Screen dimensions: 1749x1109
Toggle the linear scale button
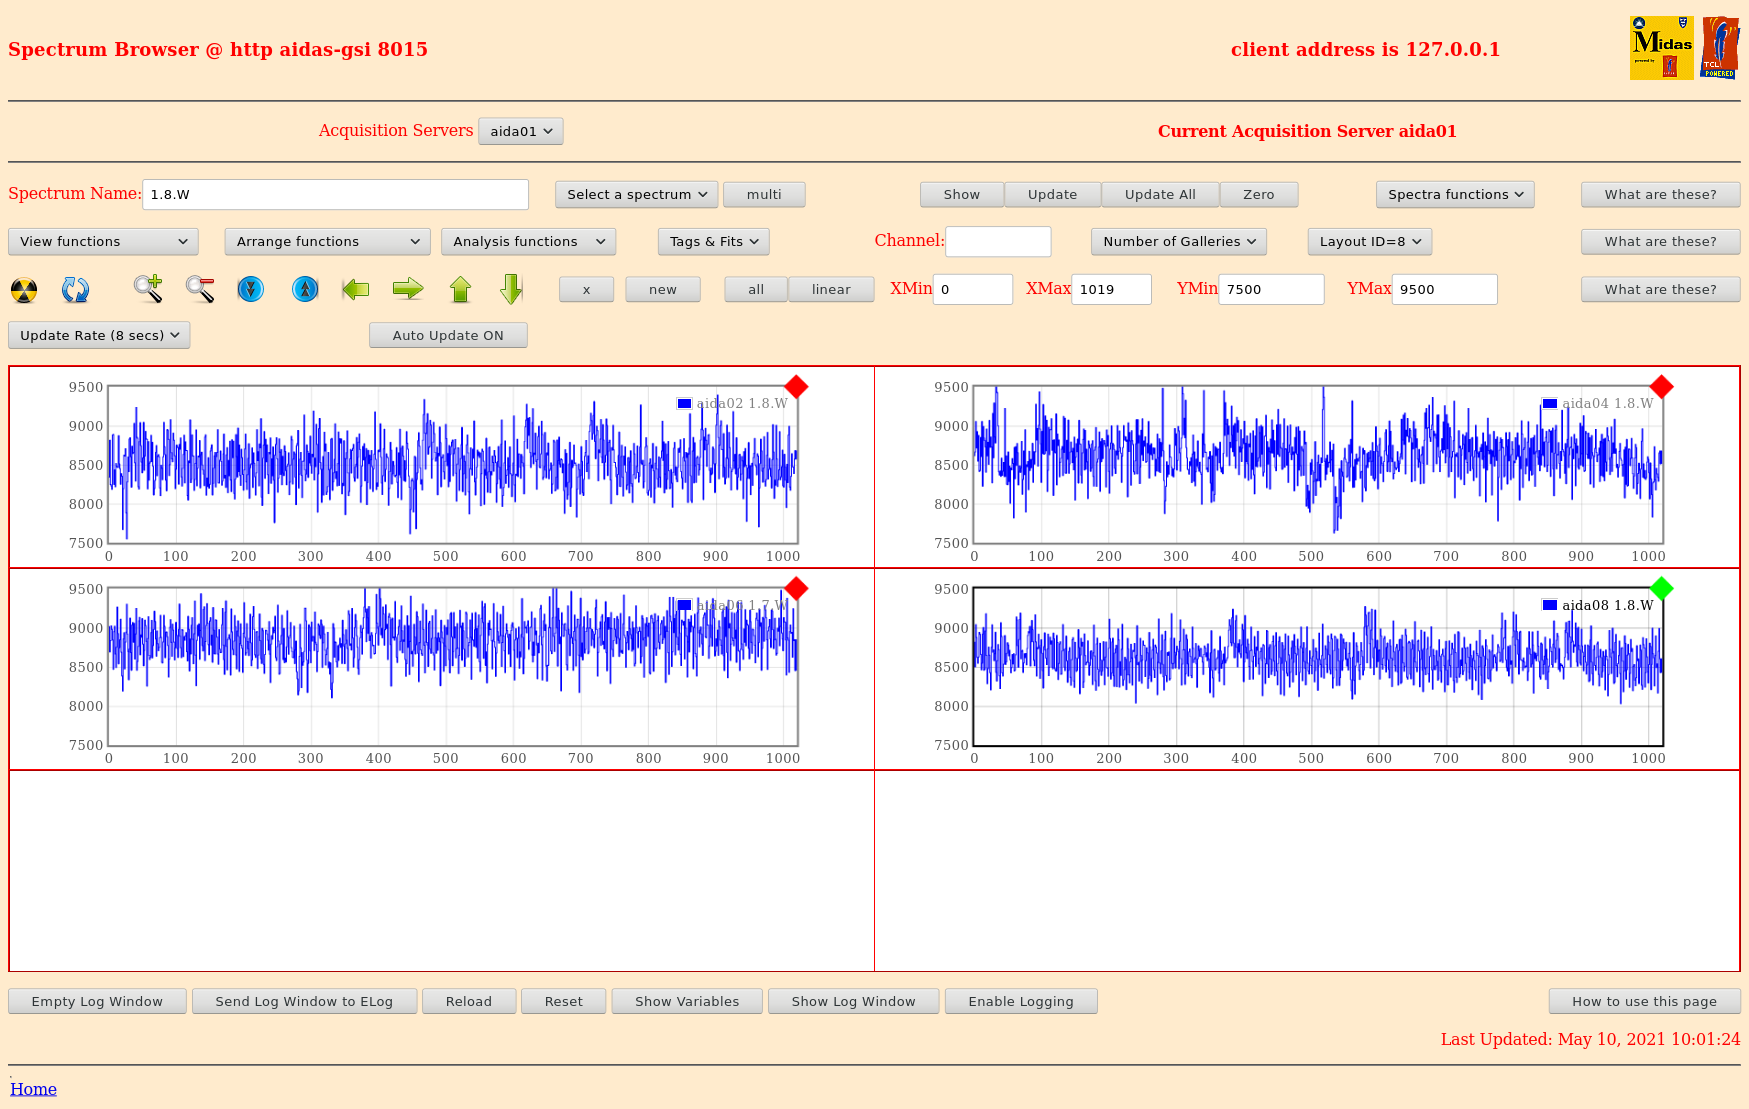830,290
